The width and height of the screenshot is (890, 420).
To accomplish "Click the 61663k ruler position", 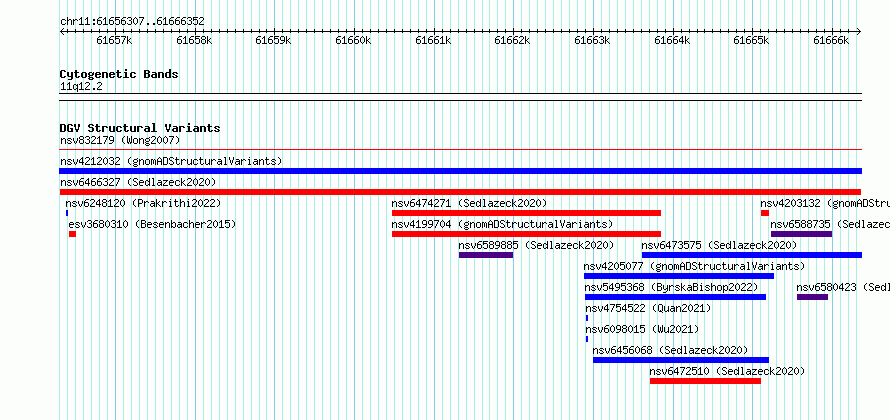I will pyautogui.click(x=592, y=40).
